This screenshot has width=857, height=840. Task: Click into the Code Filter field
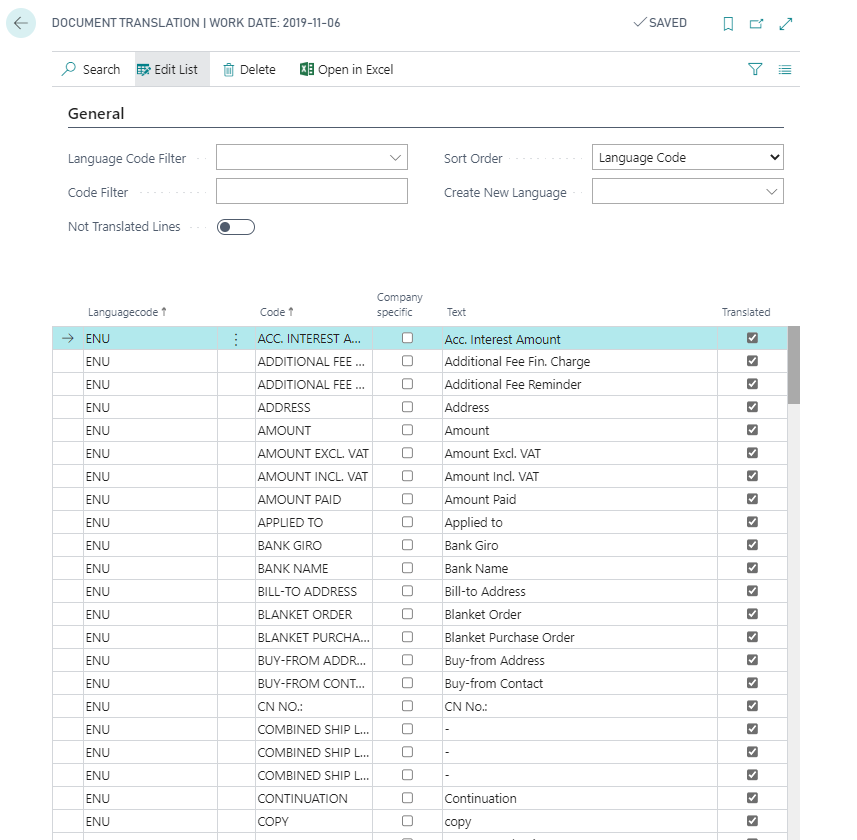coord(312,191)
